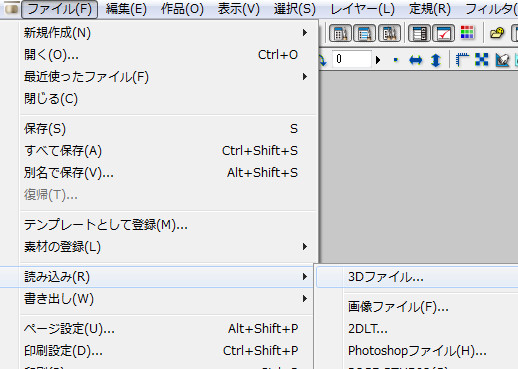Viewport: 518px width, 369px height.
Task: Flip the view horizontally with double arrow
Action: coord(415,60)
